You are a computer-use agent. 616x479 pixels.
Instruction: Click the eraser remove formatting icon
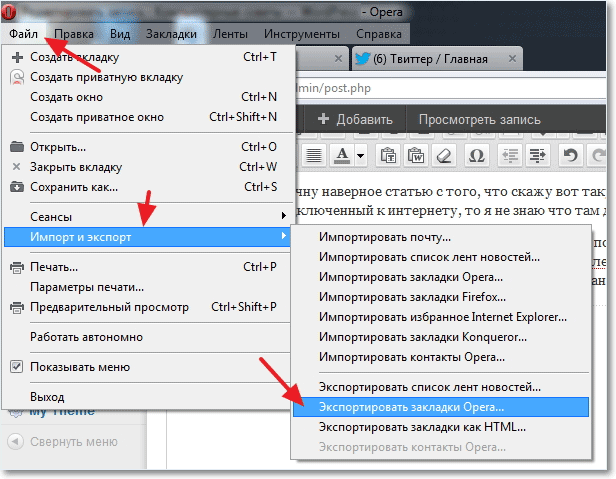(444, 156)
